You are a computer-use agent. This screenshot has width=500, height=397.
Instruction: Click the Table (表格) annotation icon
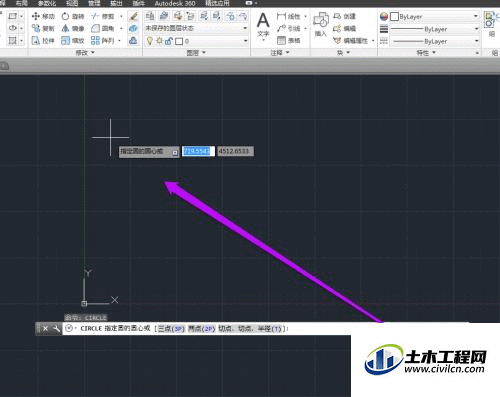(x=289, y=41)
